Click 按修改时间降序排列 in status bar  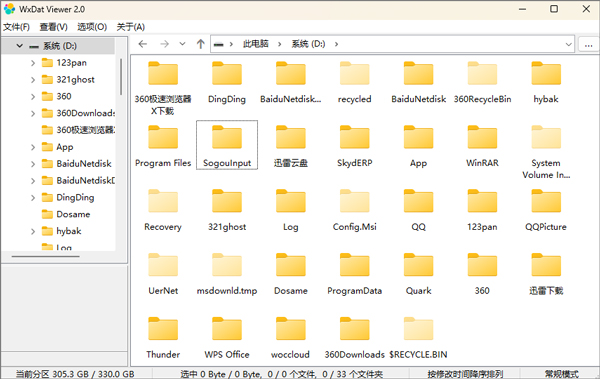(465, 374)
